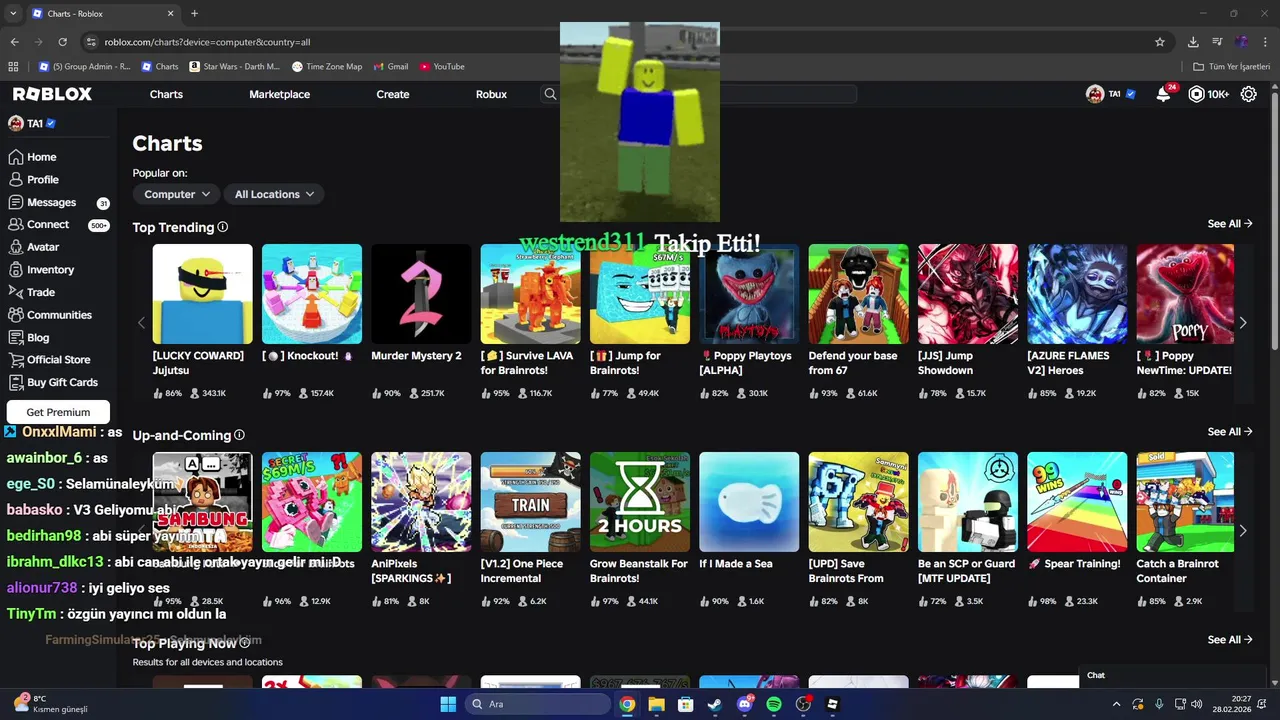The image size is (1280, 720).
Task: Click the Top Trending info icon
Action: 223,227
